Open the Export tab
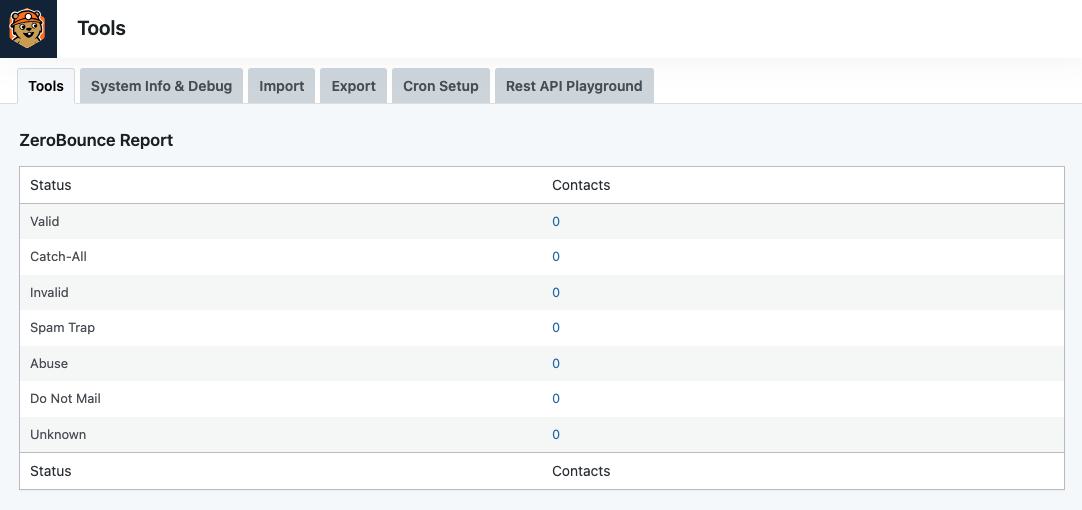The image size is (1082, 510). coord(353,86)
